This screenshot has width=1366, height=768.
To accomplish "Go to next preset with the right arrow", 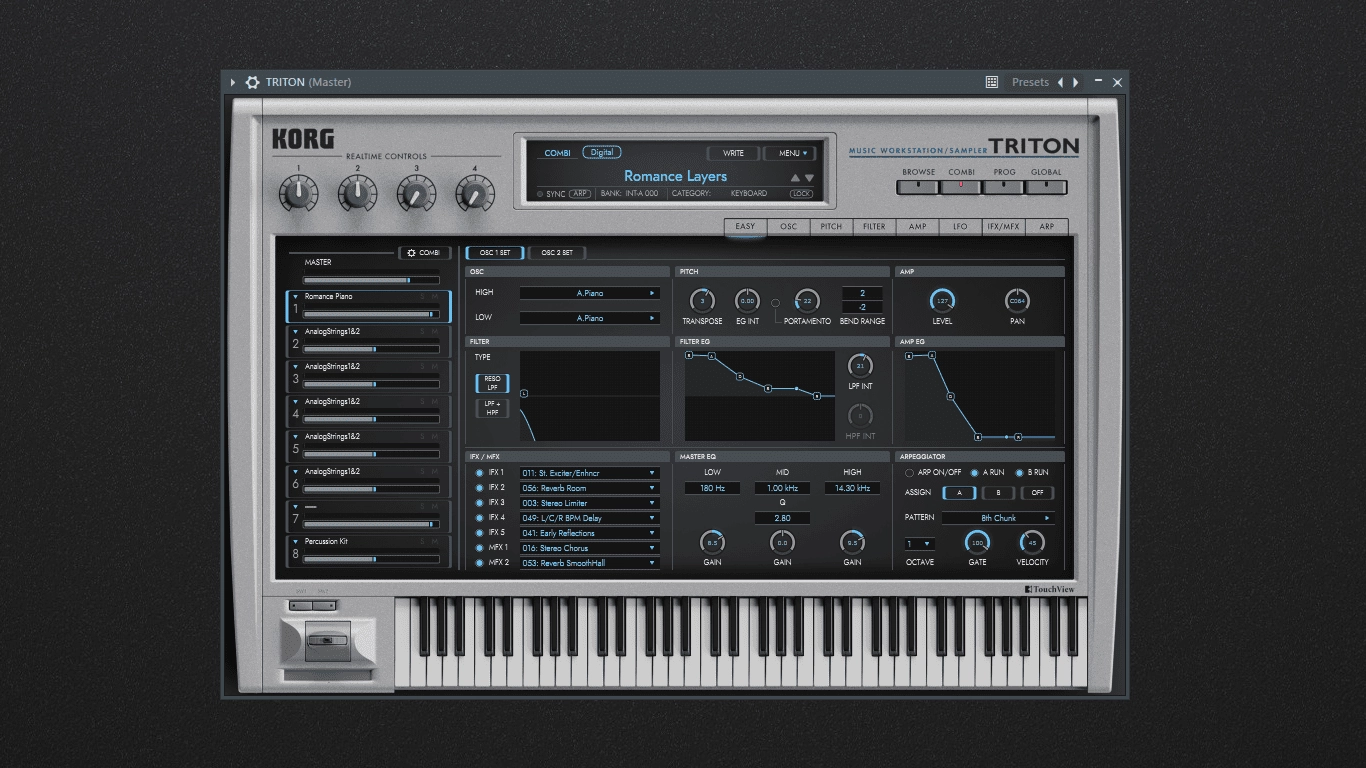I will pos(1076,82).
